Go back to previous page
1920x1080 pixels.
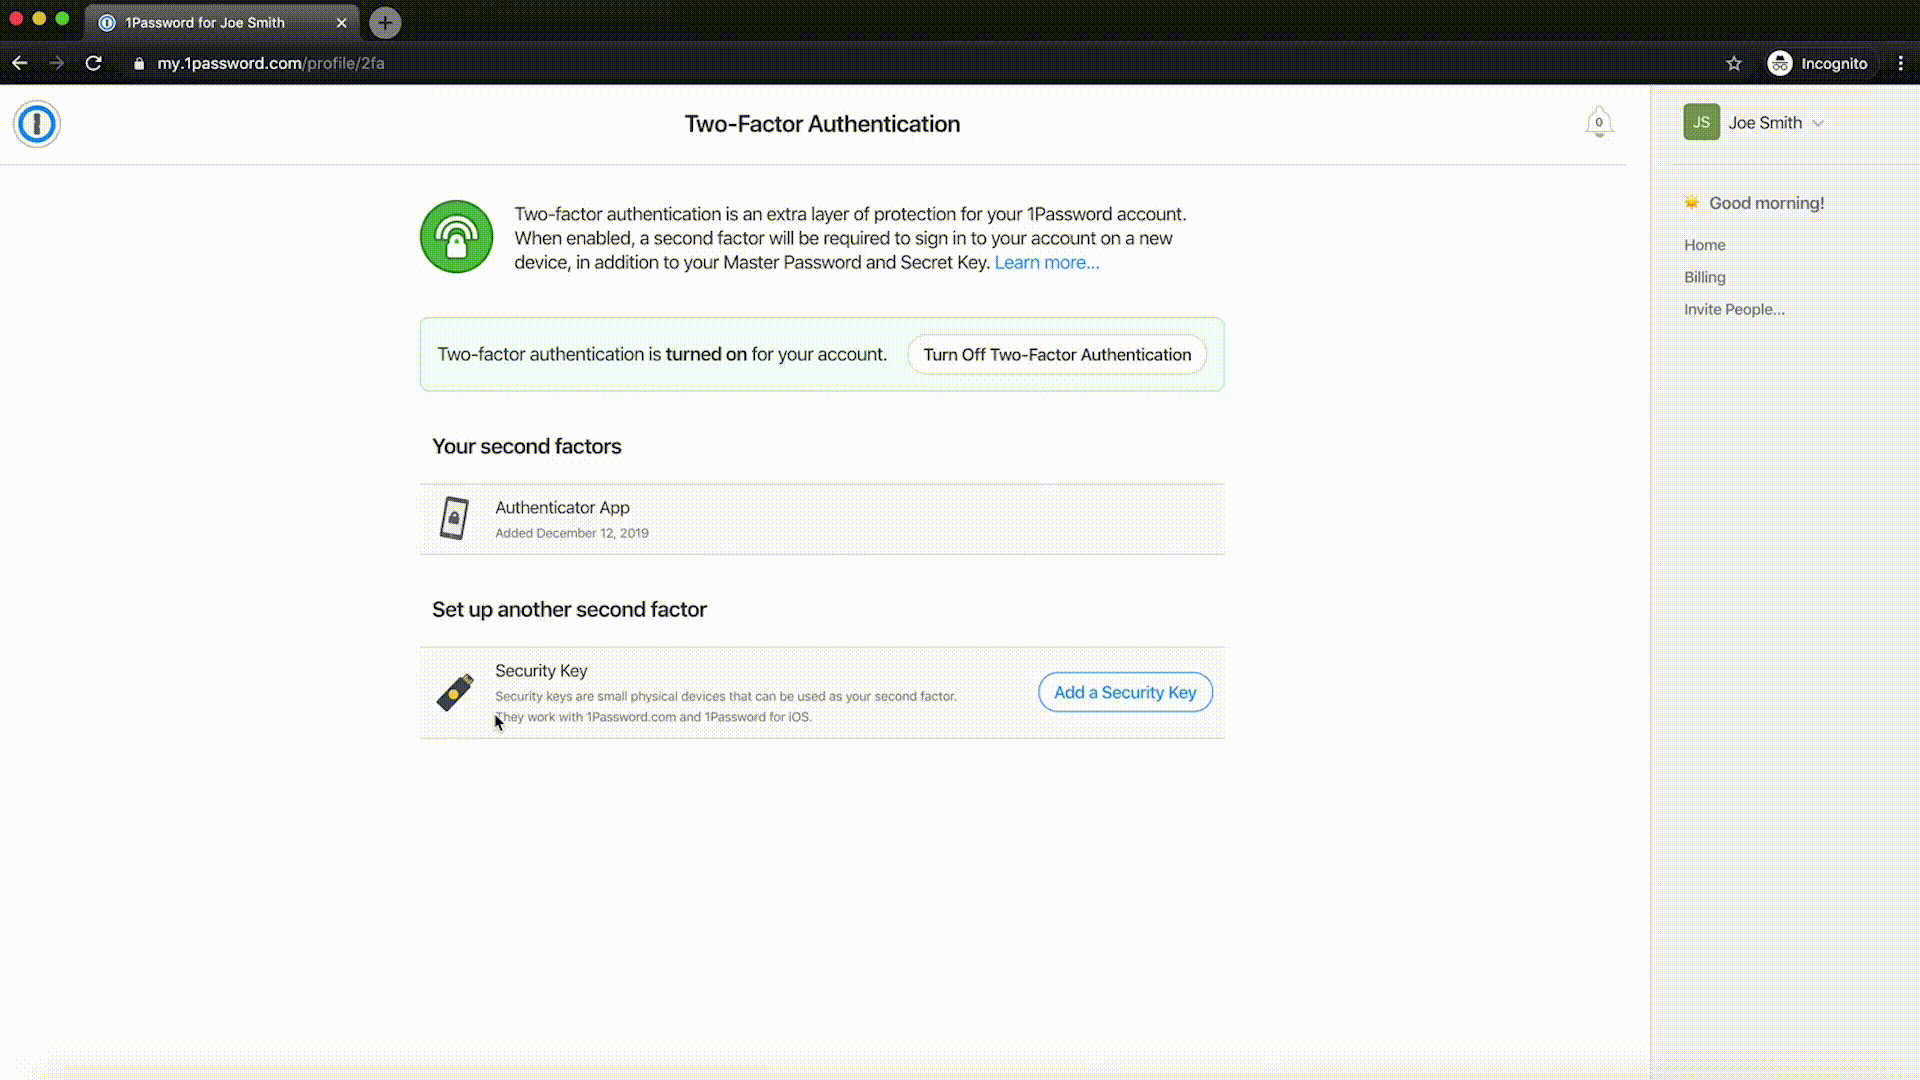pos(20,63)
